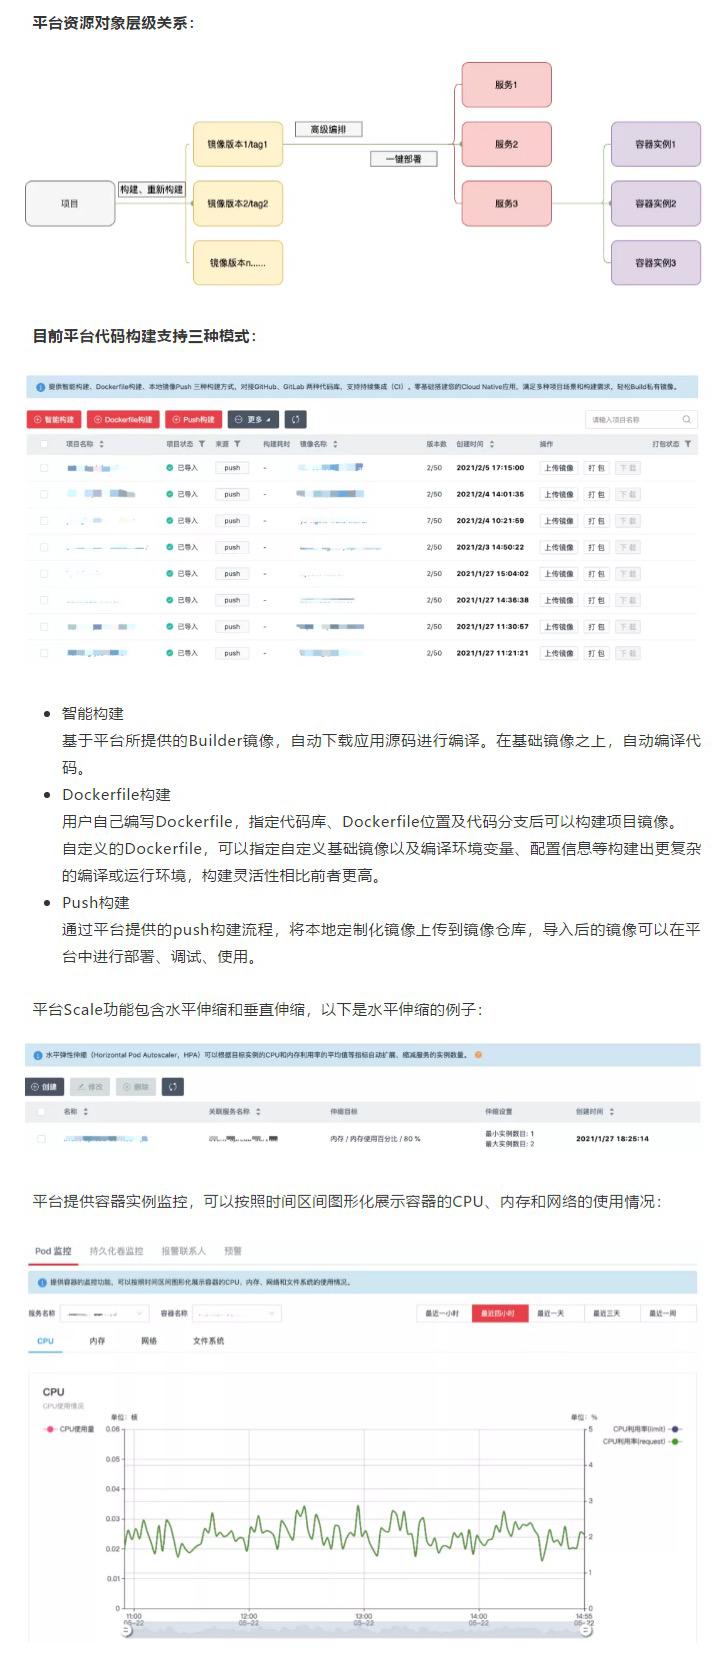The image size is (726, 1657).
Task: Check the row created 2021/1/27 15:04:02
Action: click(43, 574)
